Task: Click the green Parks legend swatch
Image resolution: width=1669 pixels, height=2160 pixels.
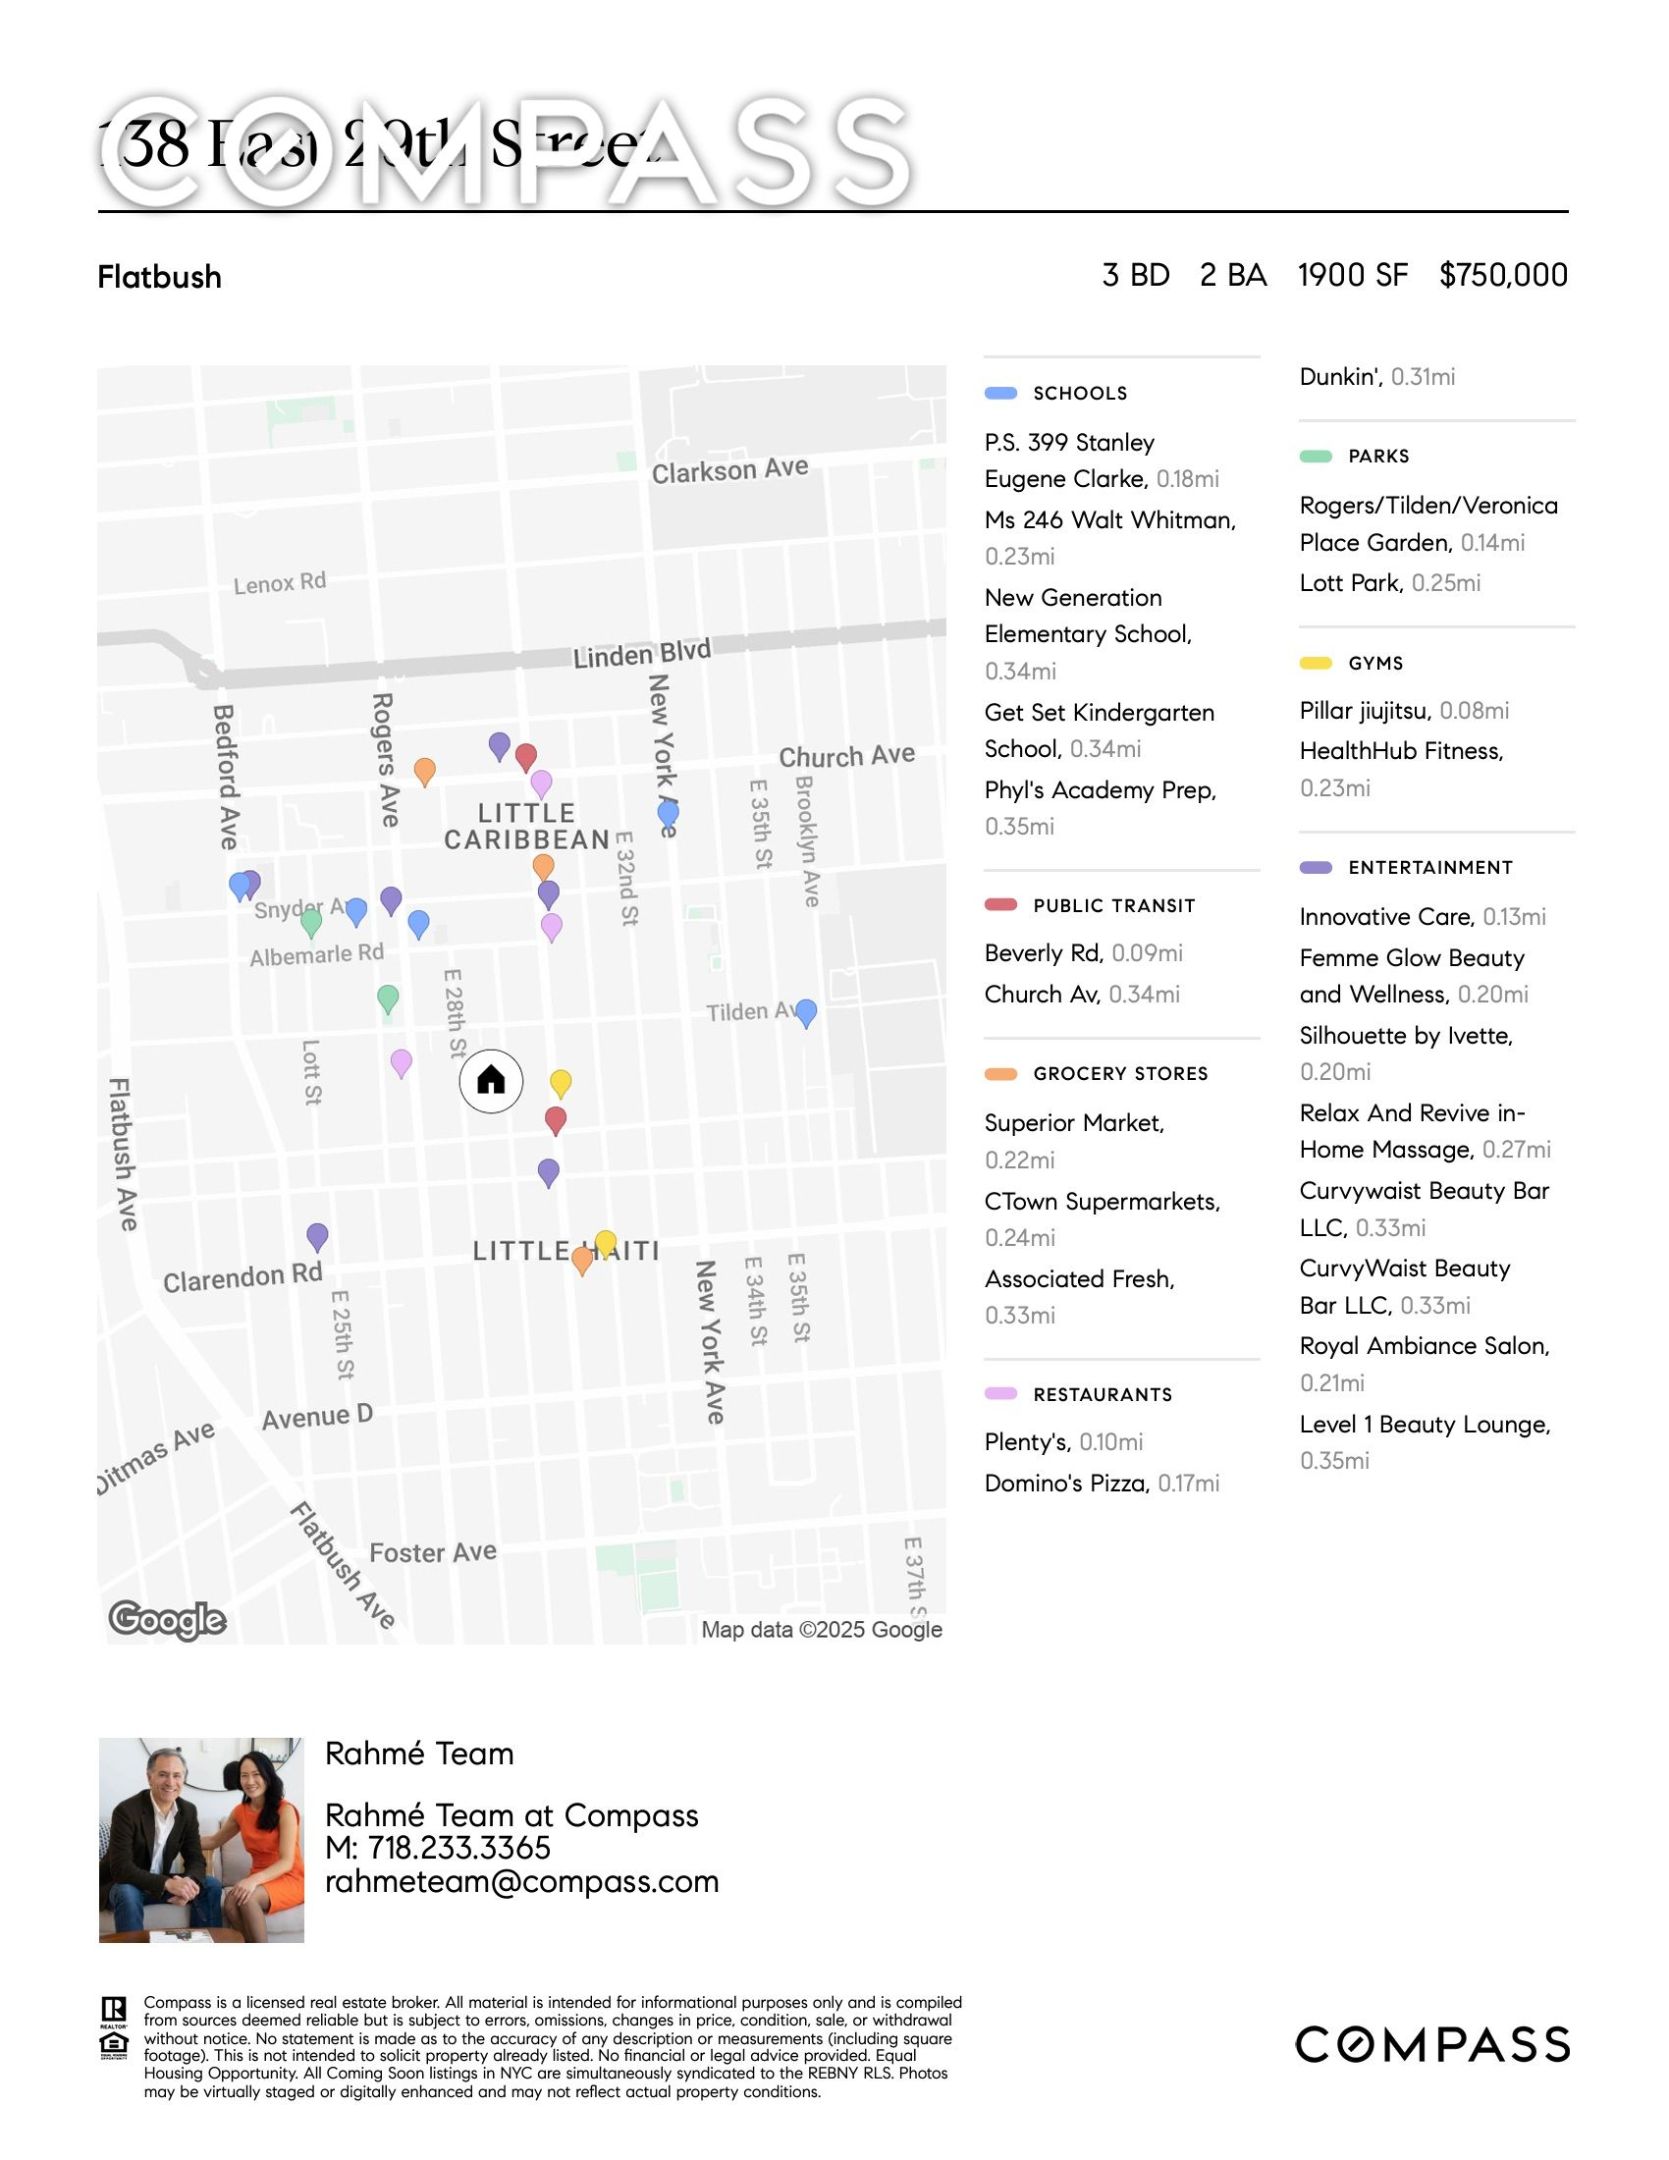Action: 1315,456
